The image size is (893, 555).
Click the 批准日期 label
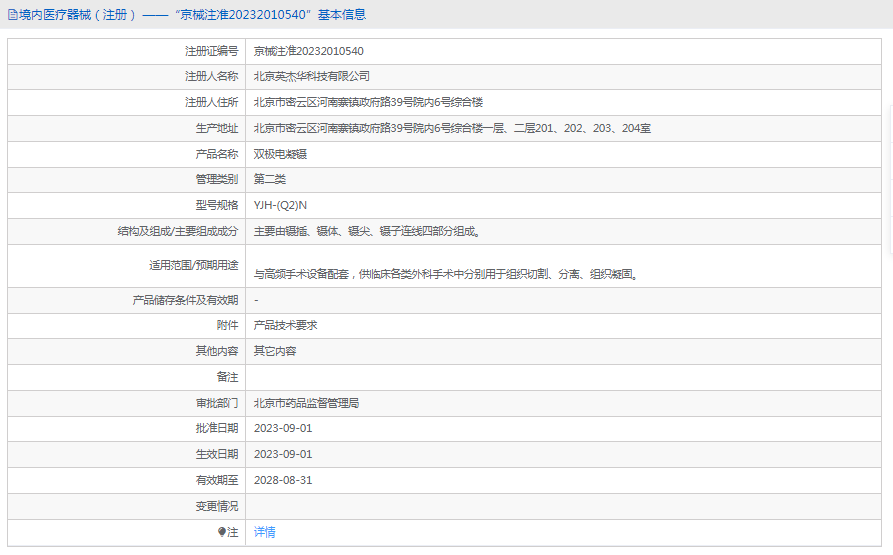[x=217, y=429]
